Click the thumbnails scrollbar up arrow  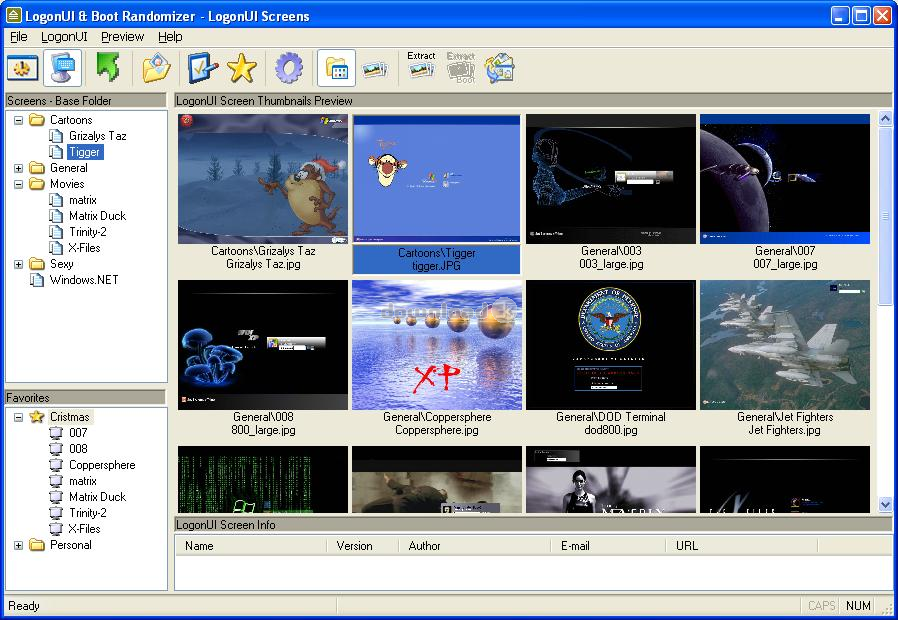(x=885, y=119)
